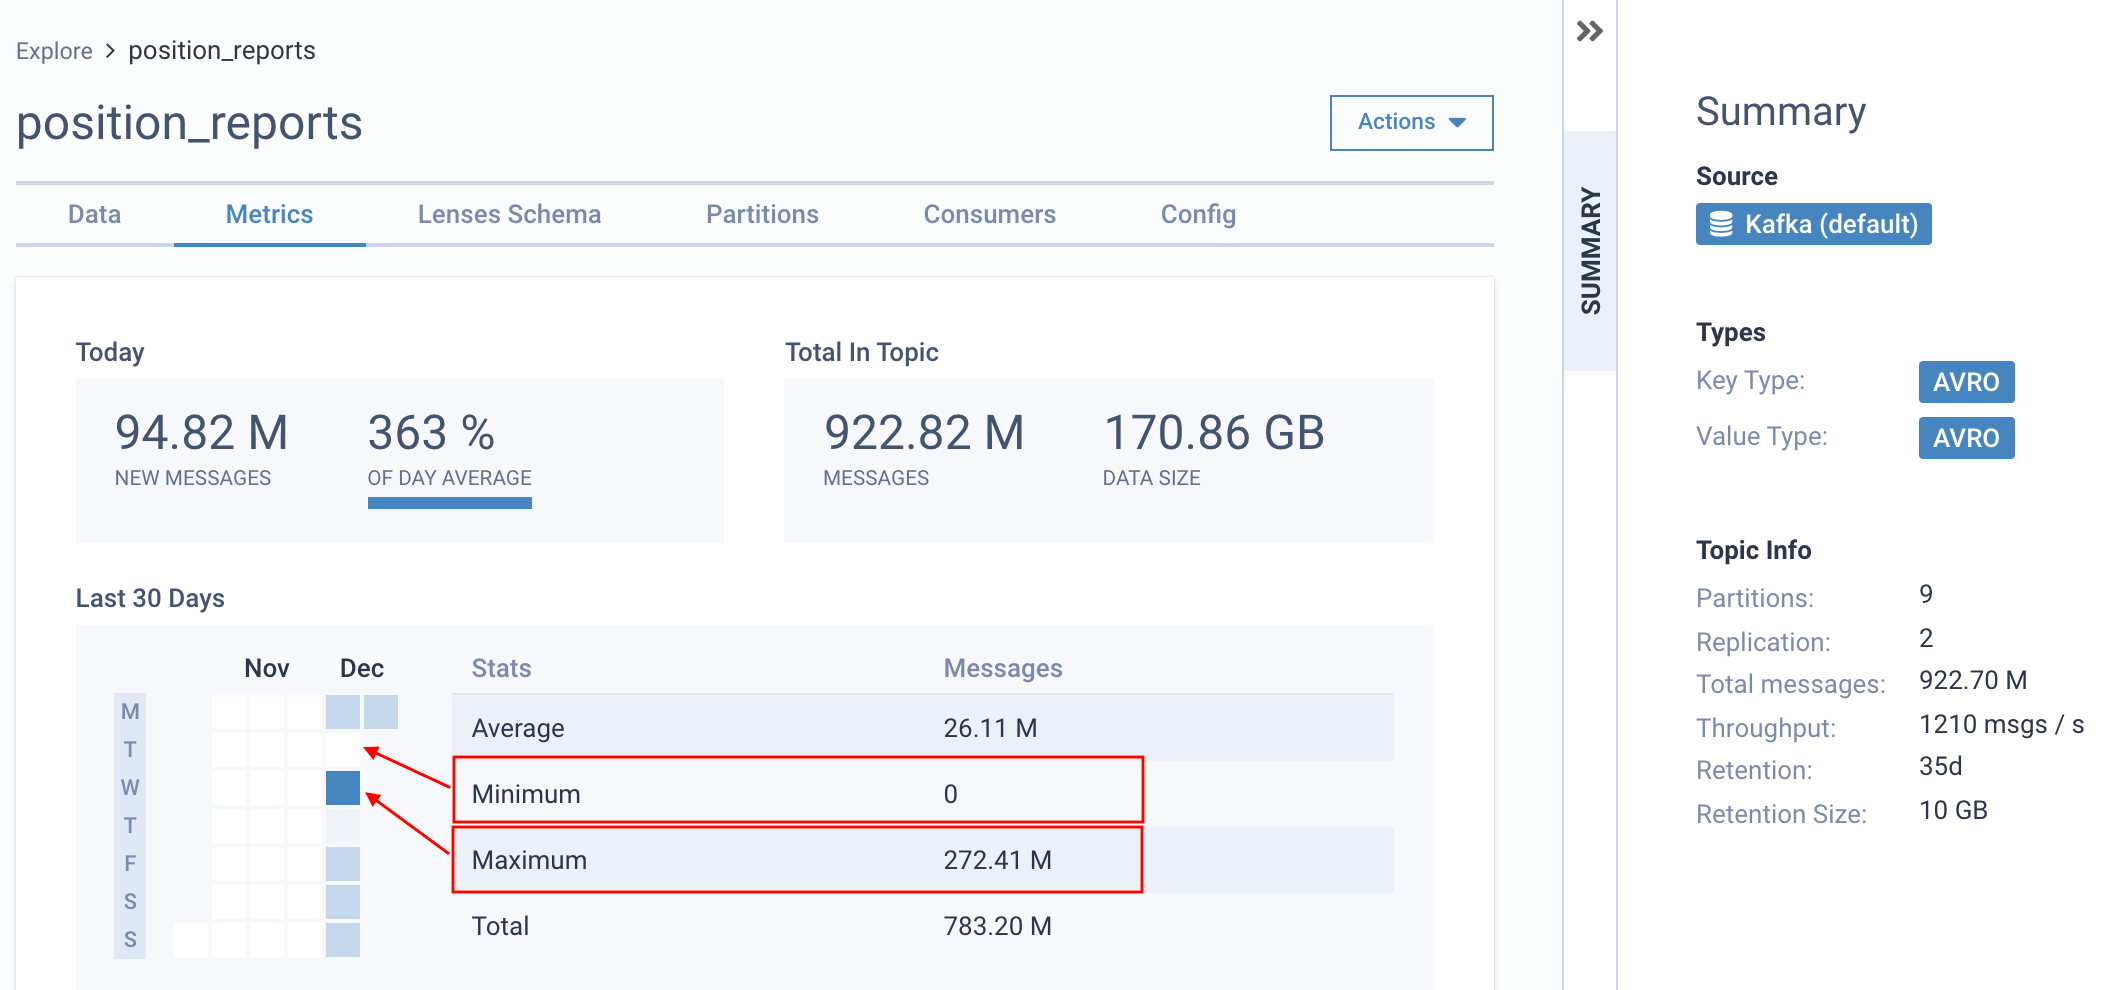Switch to the Data tab
The height and width of the screenshot is (990, 2127).
94,214
